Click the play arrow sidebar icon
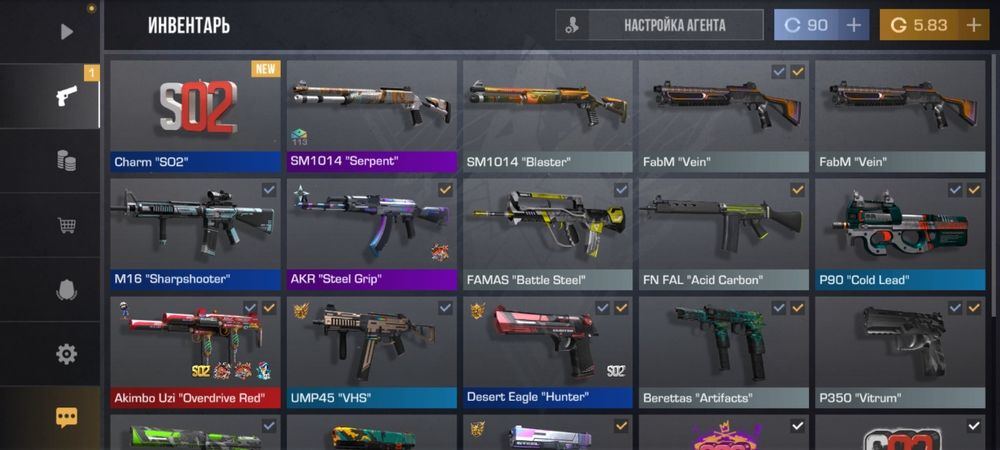This screenshot has height=450, width=1000. pos(66,31)
